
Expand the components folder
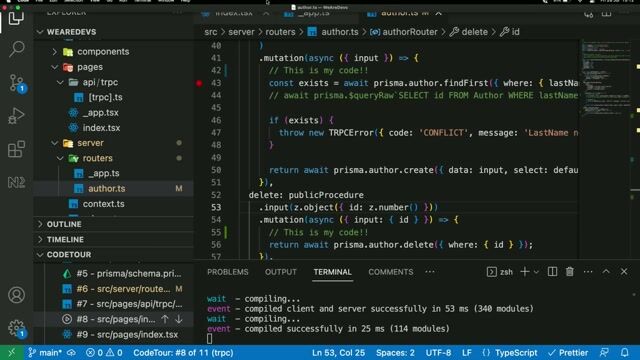pyautogui.click(x=55, y=52)
